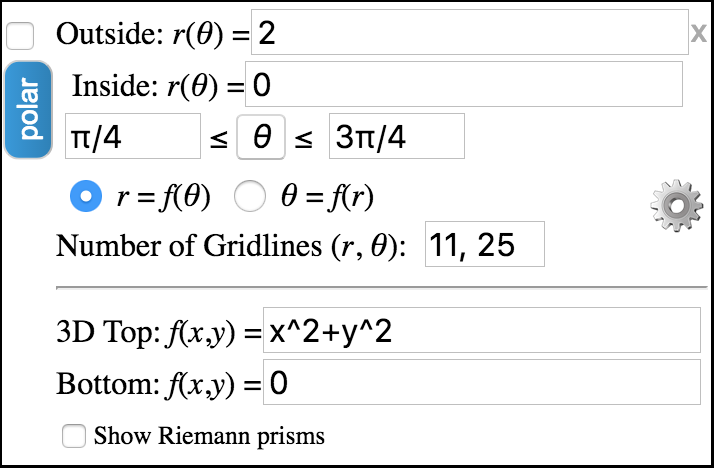Enable the checkbox beside Outside r(θ)
The image size is (714, 468).
(20, 36)
